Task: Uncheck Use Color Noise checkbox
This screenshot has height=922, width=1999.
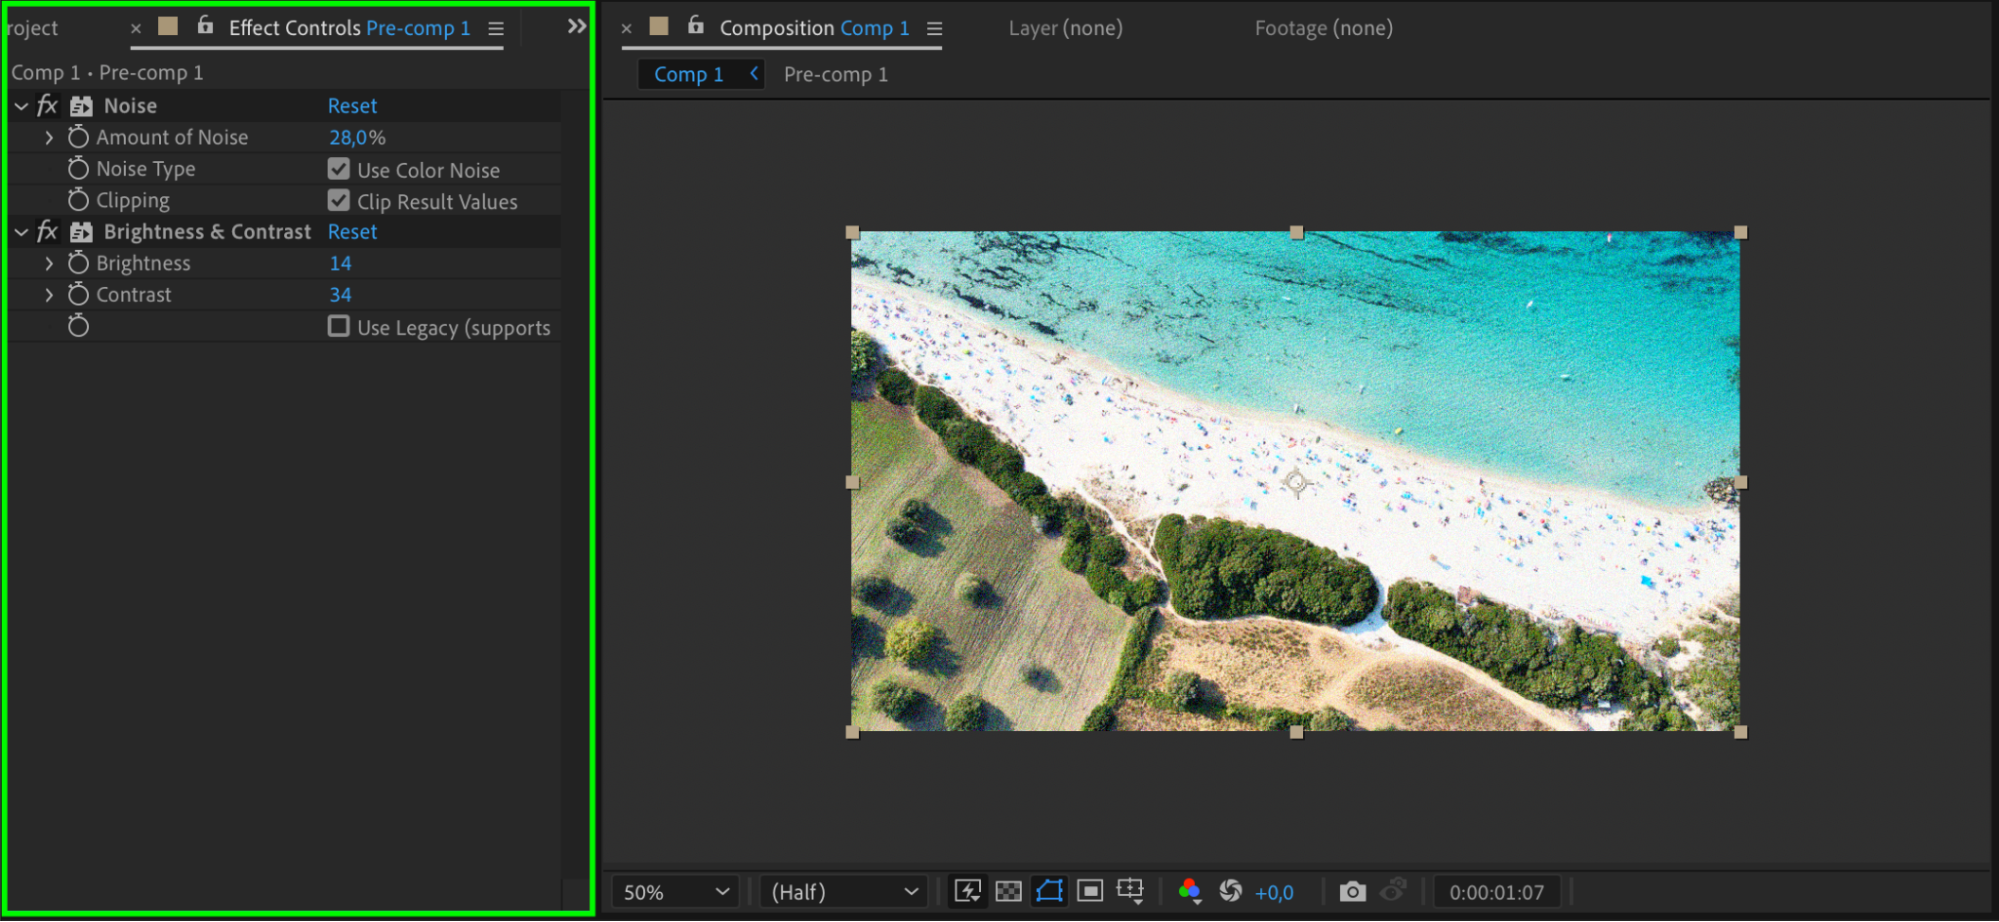Action: coord(339,169)
